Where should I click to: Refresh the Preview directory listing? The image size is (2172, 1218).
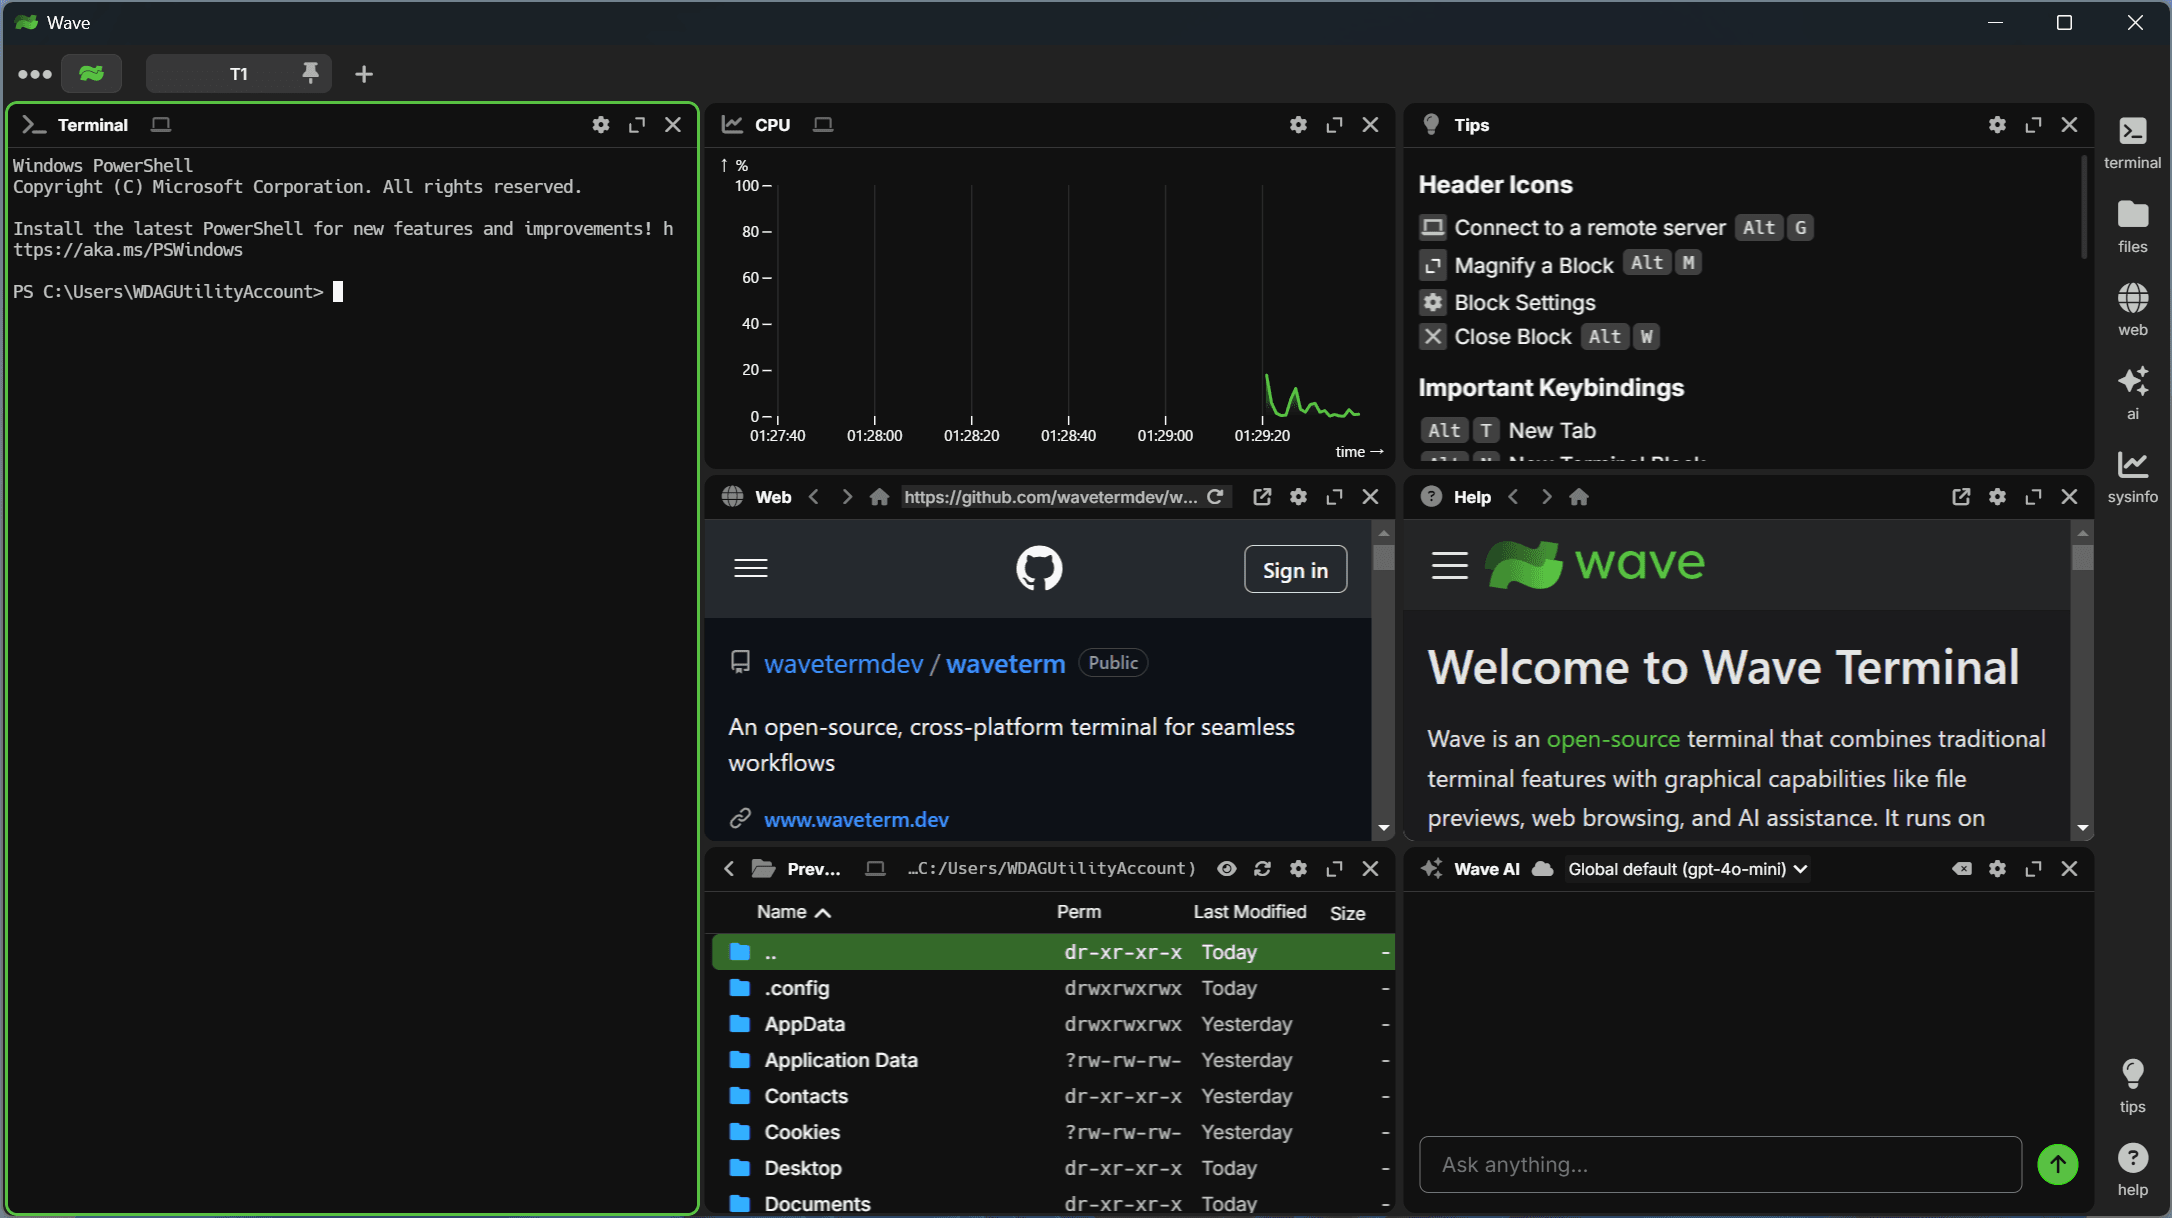pos(1262,869)
